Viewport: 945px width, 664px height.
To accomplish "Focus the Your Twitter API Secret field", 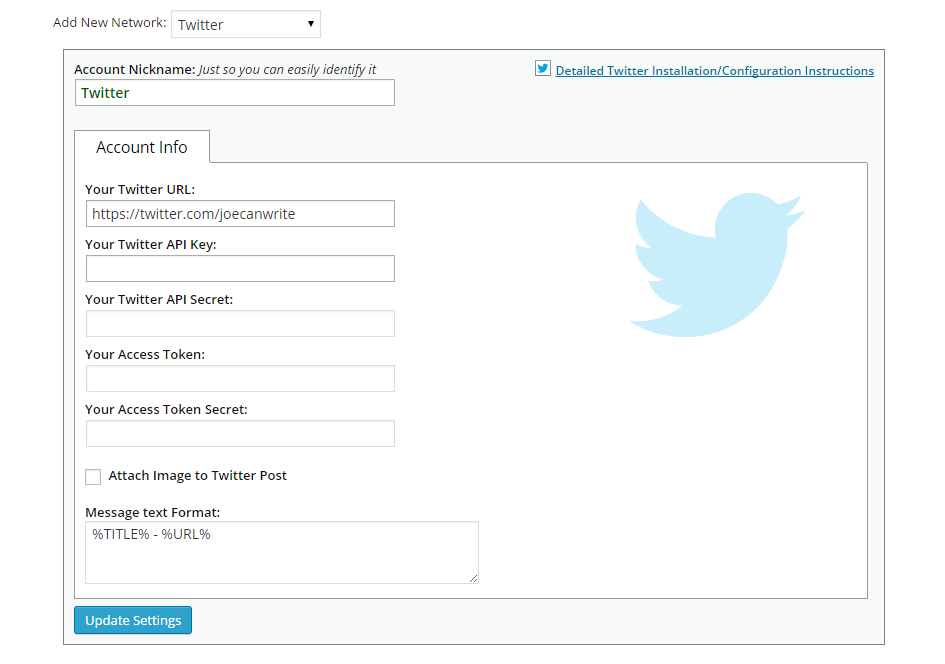I will pyautogui.click(x=240, y=324).
